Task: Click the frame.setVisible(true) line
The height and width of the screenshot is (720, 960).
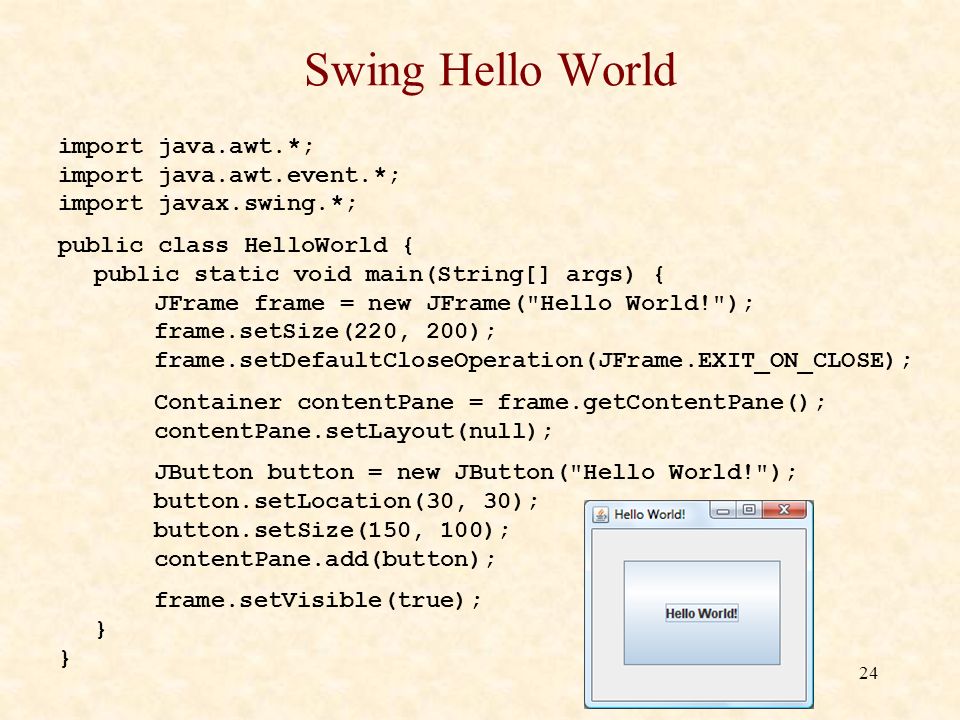Action: (318, 600)
